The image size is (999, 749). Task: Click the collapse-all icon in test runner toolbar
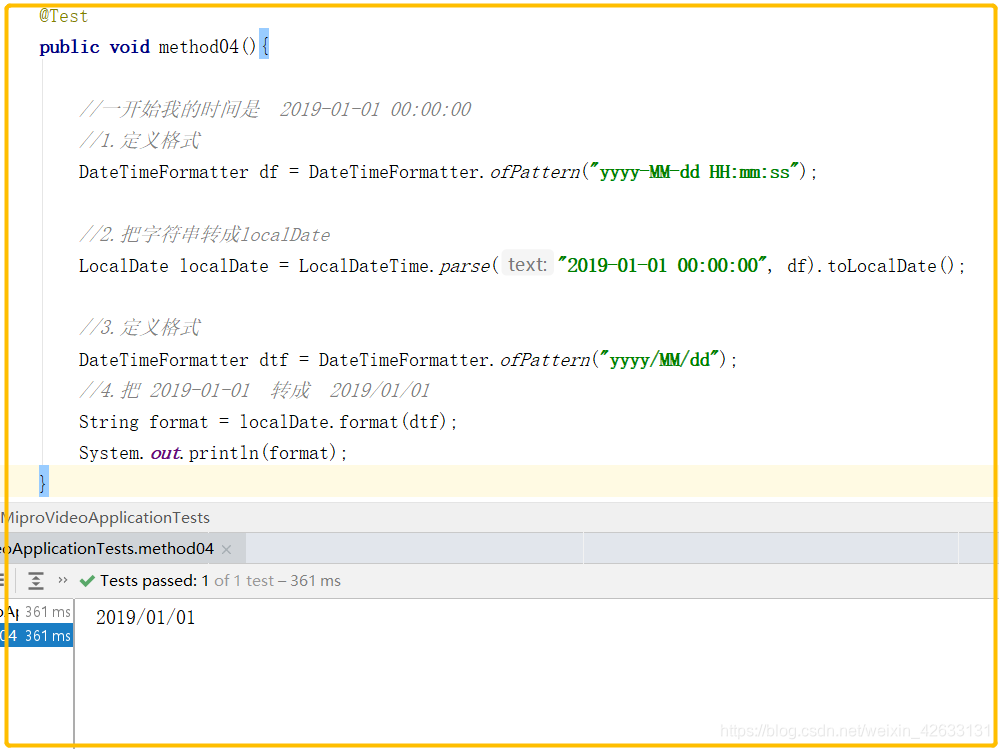point(35,580)
